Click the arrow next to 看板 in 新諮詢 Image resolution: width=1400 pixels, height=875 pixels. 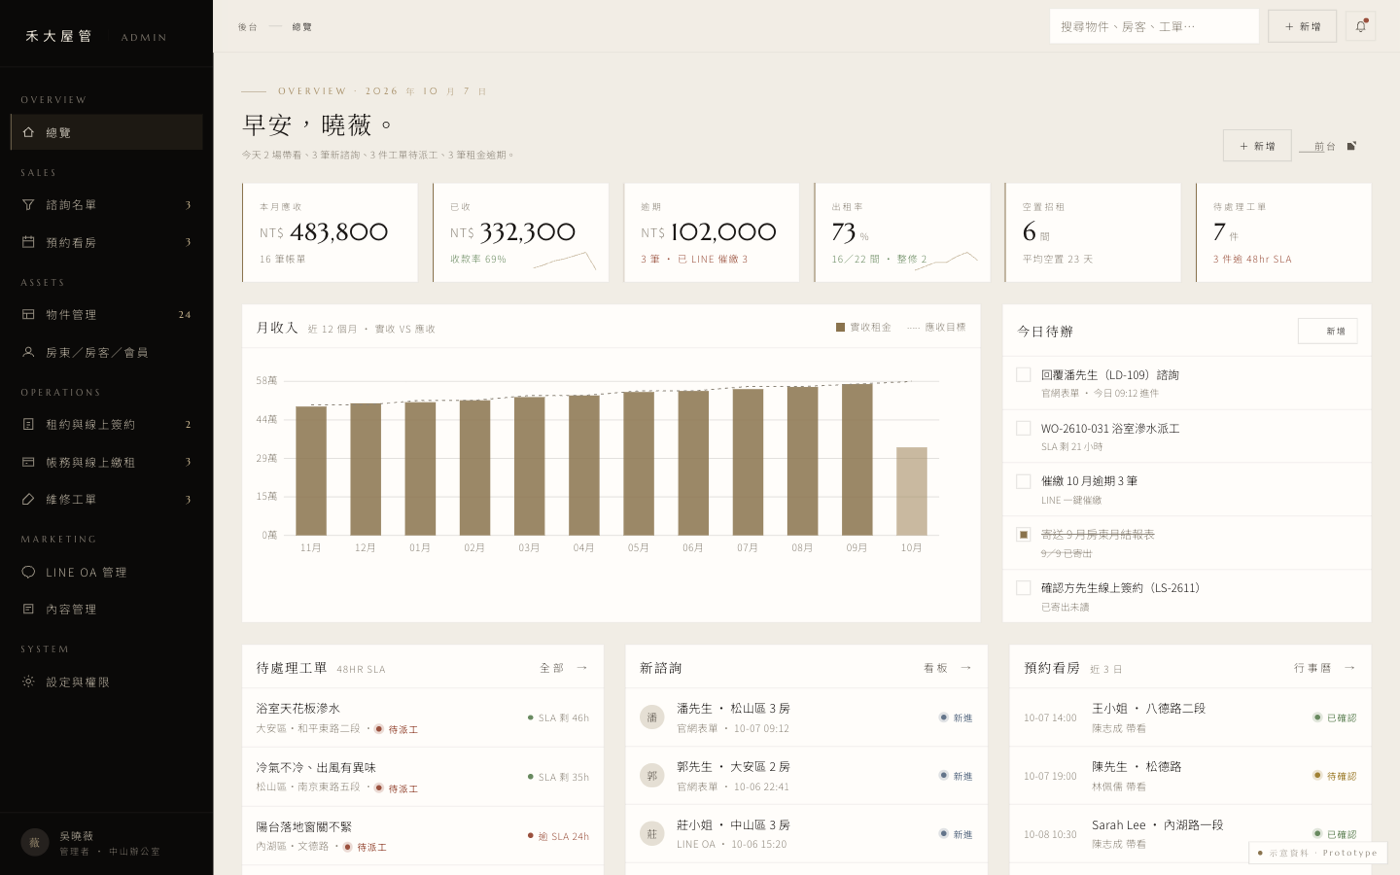(x=966, y=667)
